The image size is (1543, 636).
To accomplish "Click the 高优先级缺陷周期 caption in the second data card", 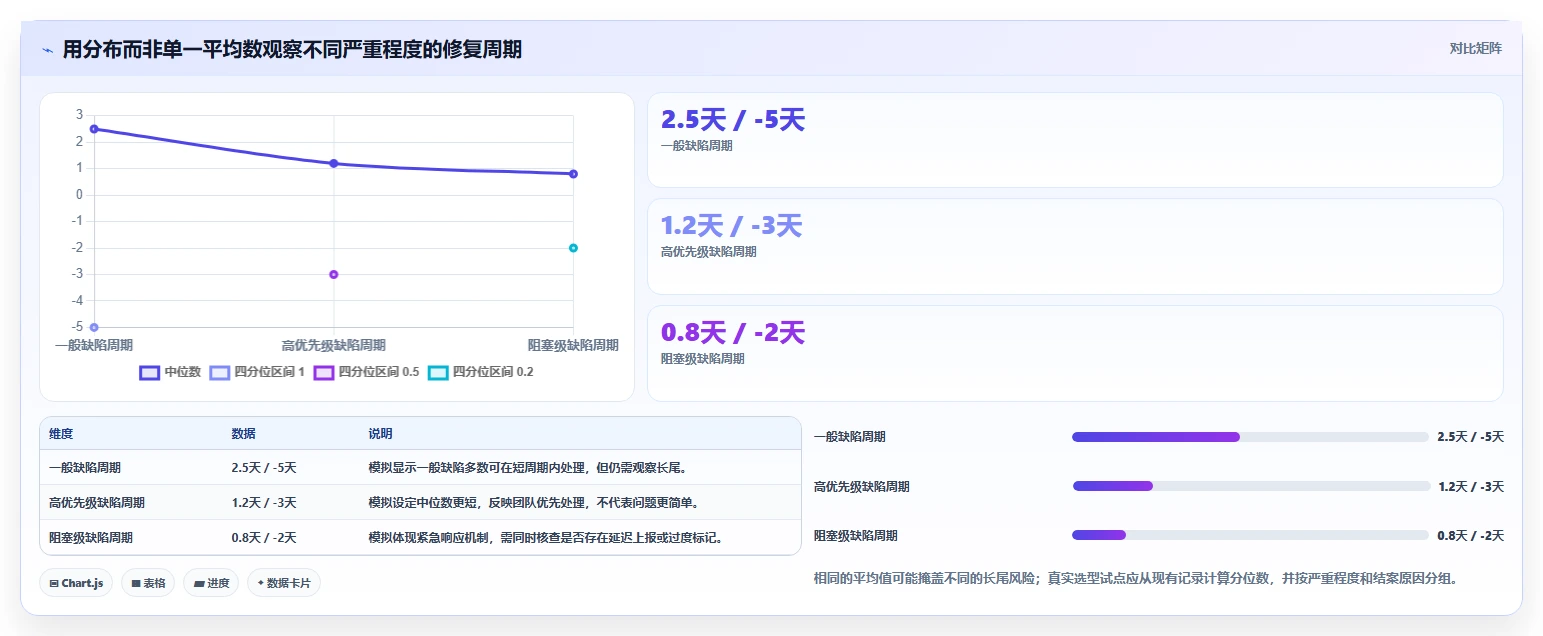I will [x=709, y=252].
